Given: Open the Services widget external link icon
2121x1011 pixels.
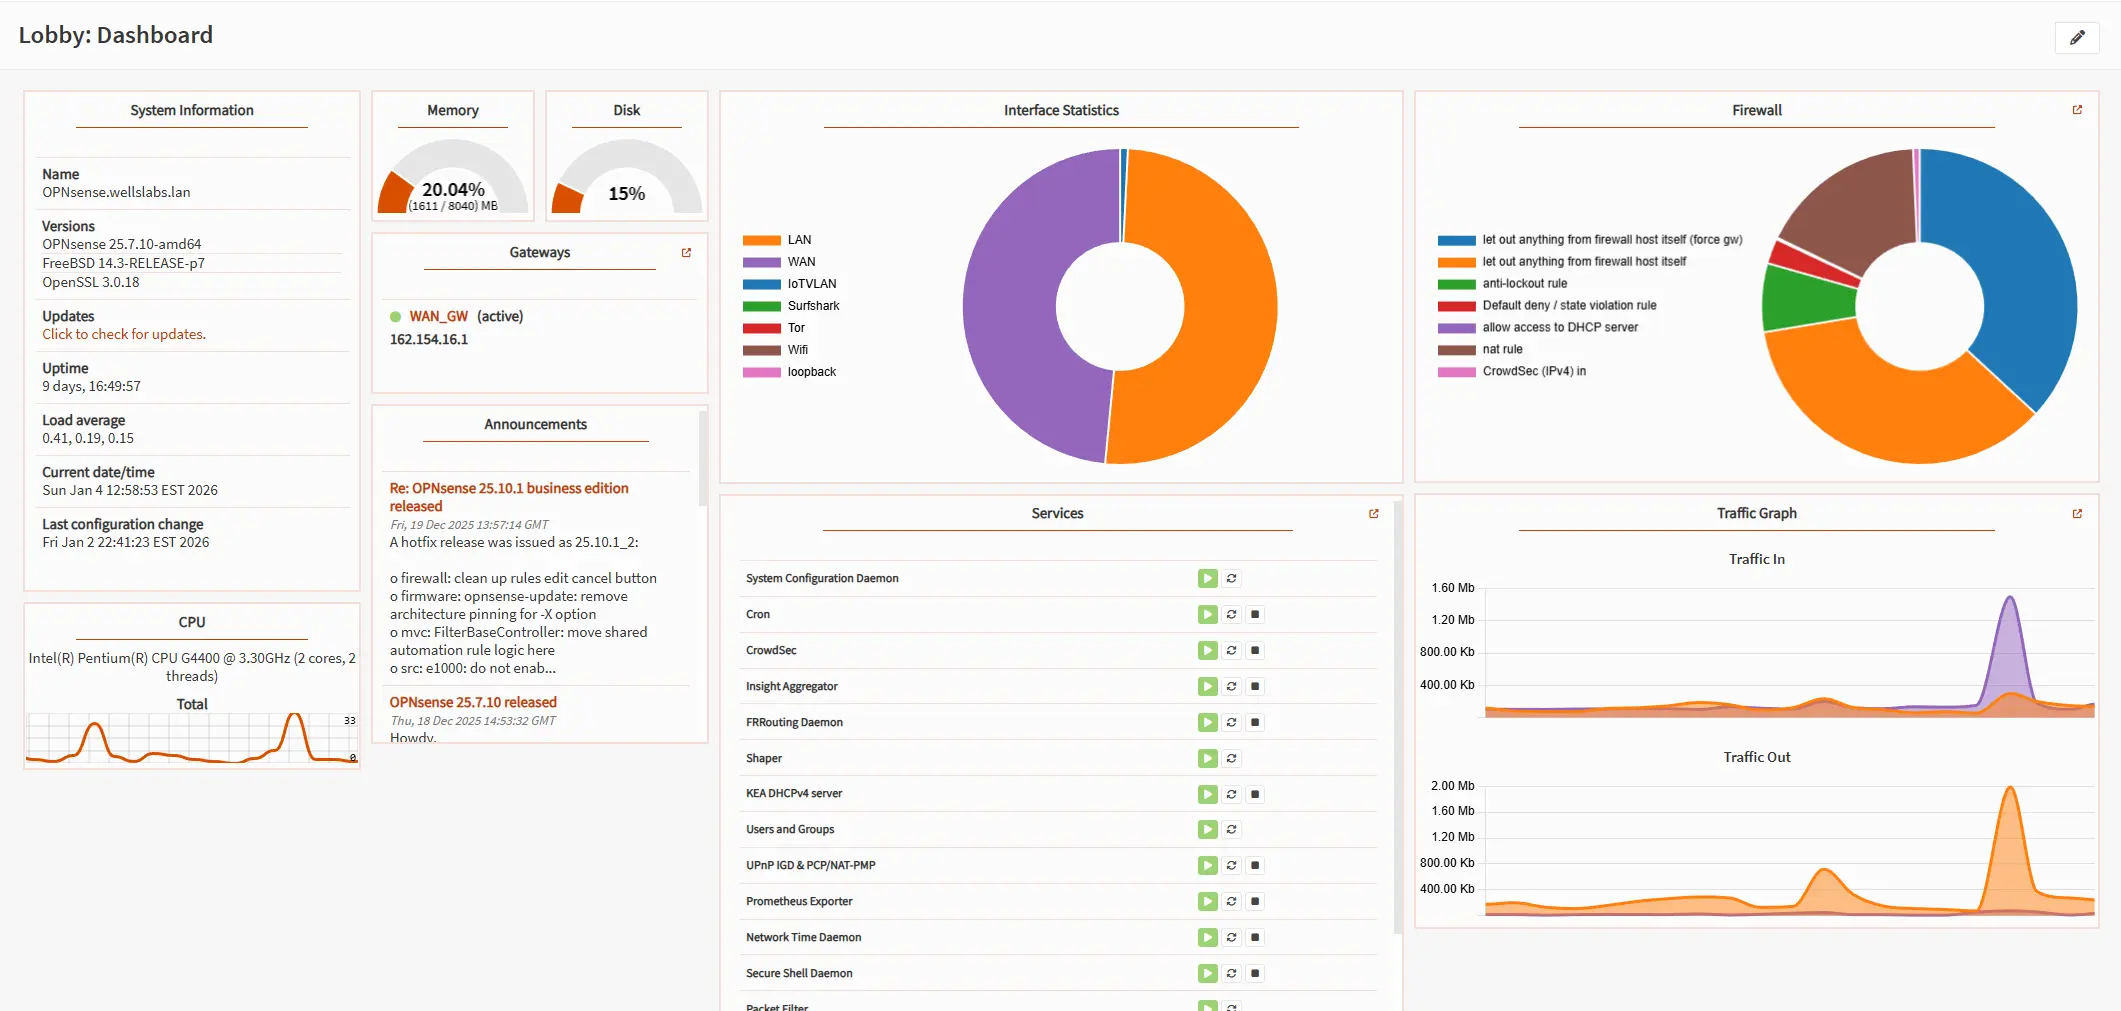Looking at the screenshot, I should [1373, 513].
